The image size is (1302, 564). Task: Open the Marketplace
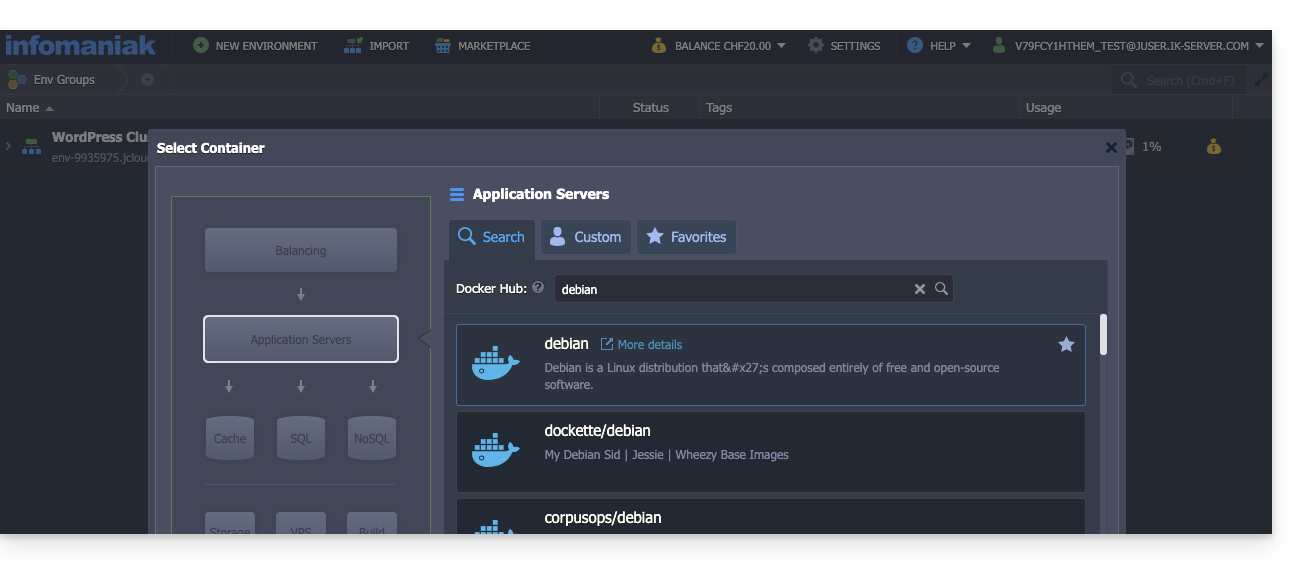click(483, 46)
